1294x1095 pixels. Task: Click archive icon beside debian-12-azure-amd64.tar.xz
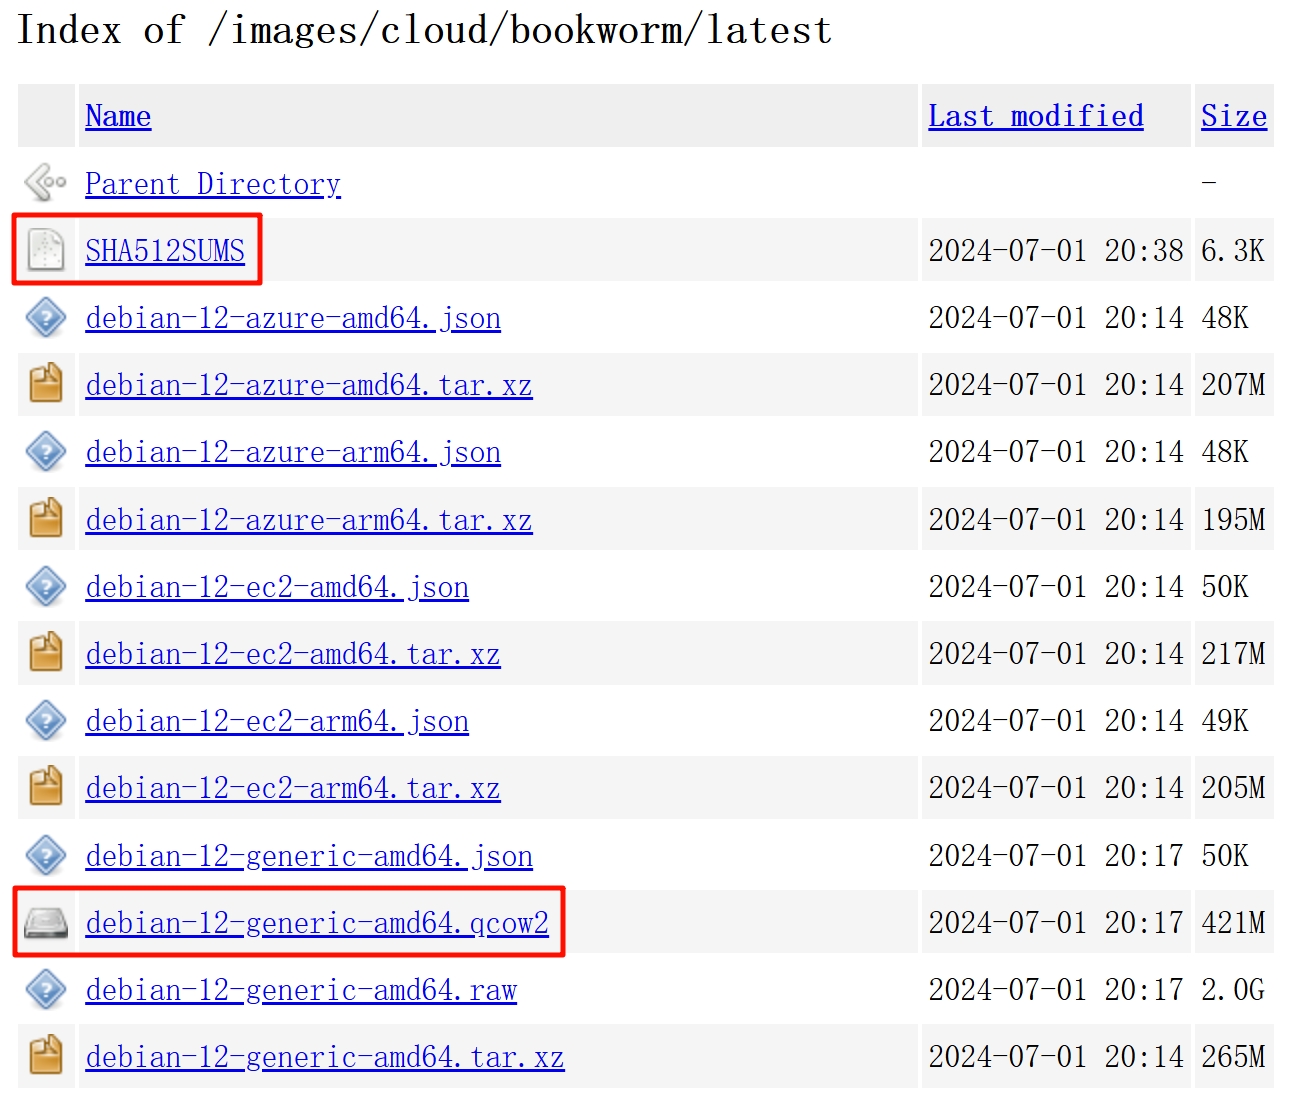tap(46, 384)
